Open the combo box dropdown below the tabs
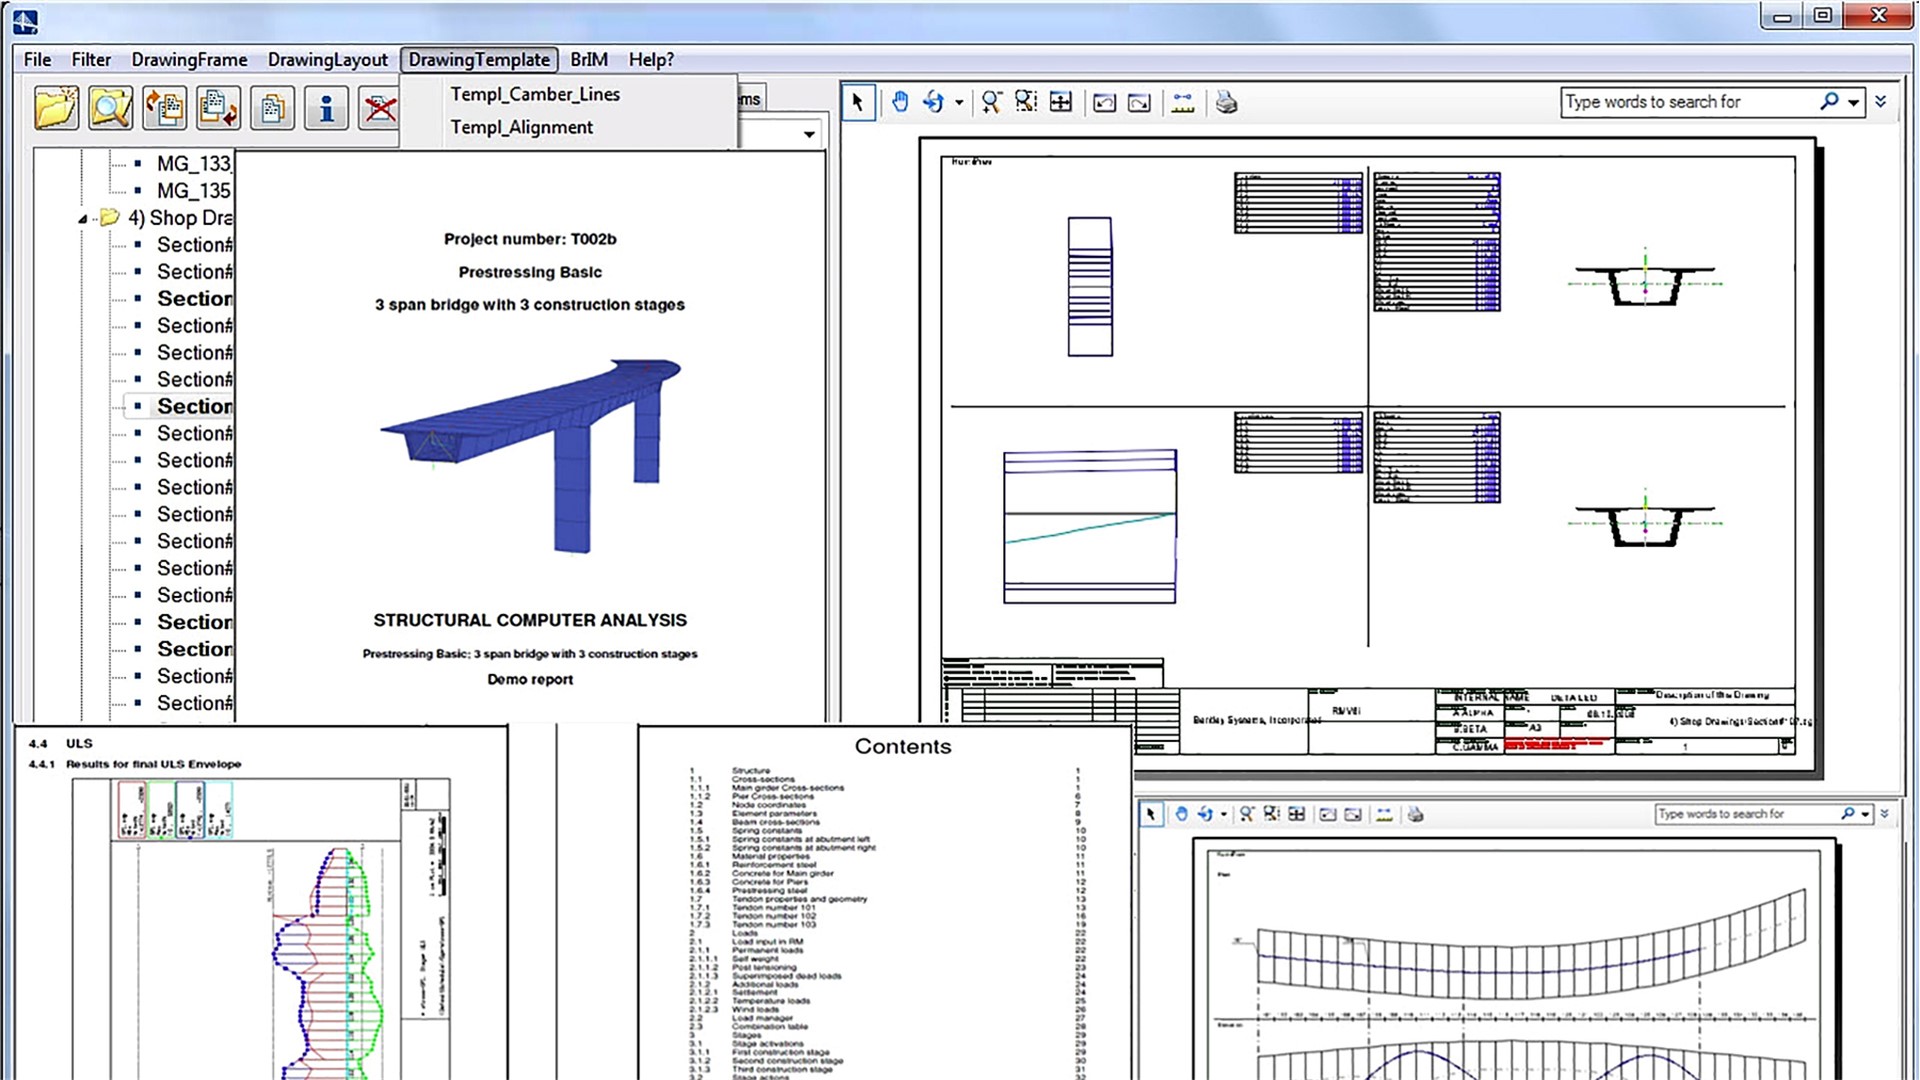 [808, 134]
